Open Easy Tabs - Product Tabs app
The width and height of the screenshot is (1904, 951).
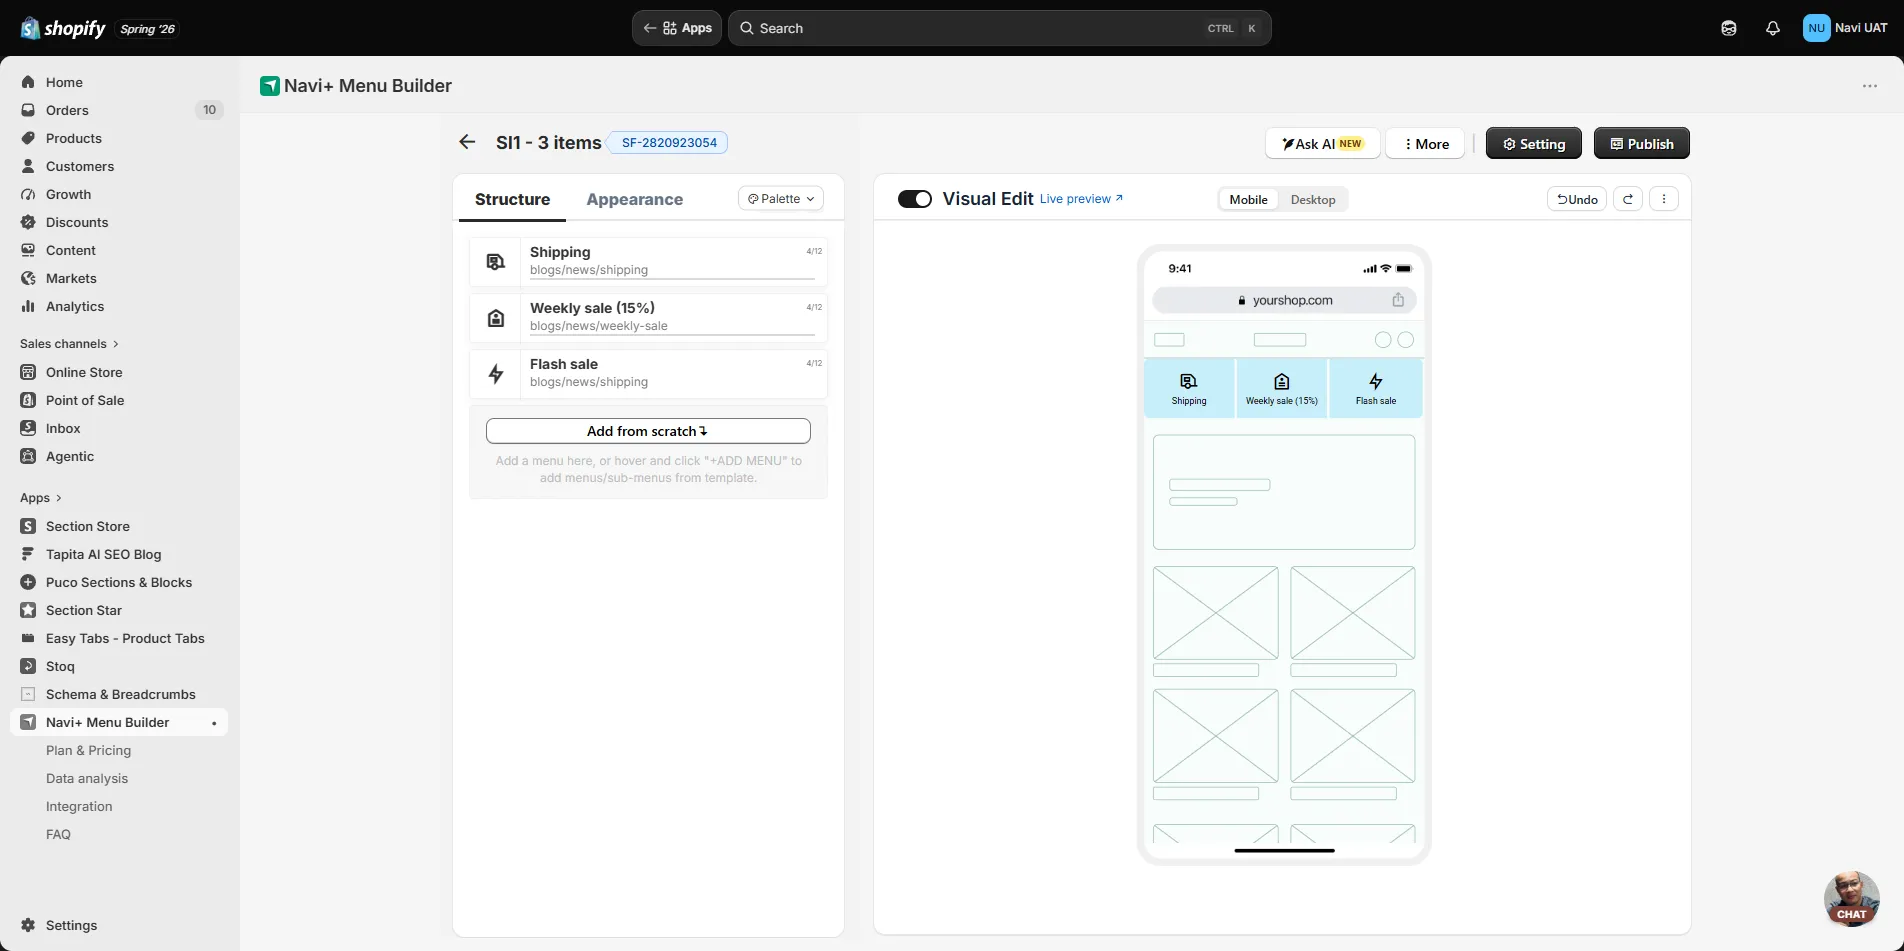tap(125, 638)
